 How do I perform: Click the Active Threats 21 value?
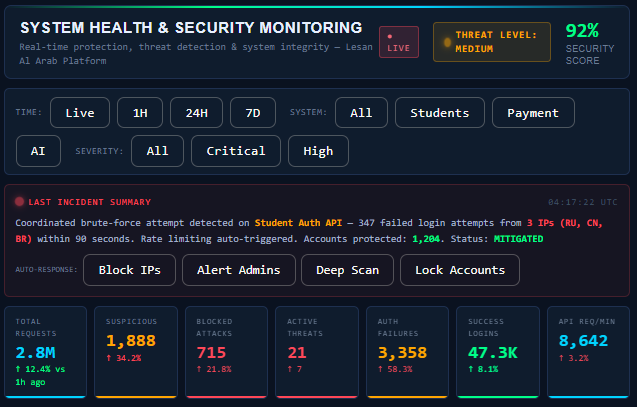tap(297, 353)
